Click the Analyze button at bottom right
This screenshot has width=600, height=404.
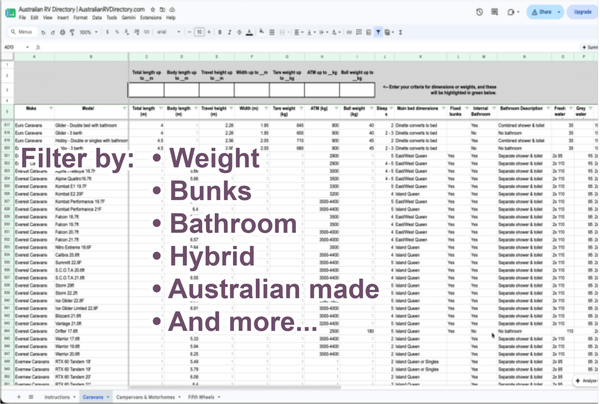[586, 381]
